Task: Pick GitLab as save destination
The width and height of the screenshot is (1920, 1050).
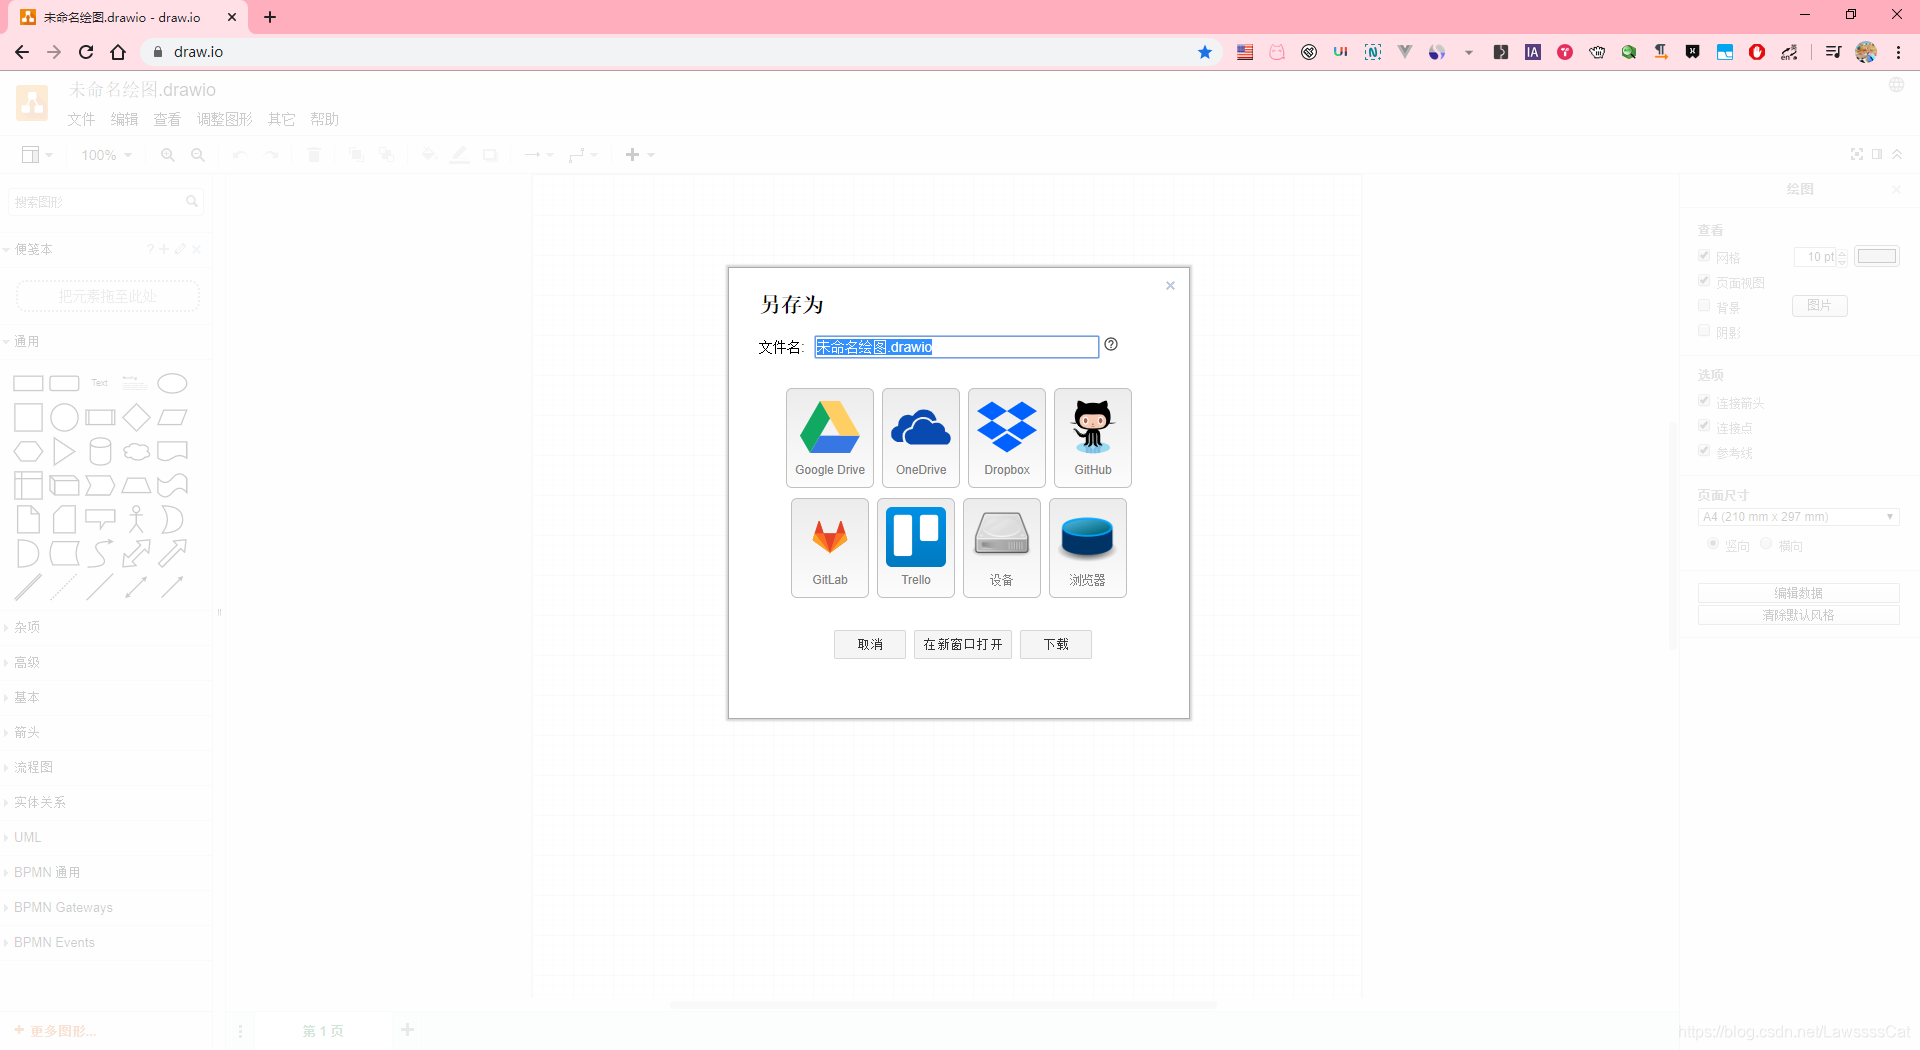Action: (830, 548)
